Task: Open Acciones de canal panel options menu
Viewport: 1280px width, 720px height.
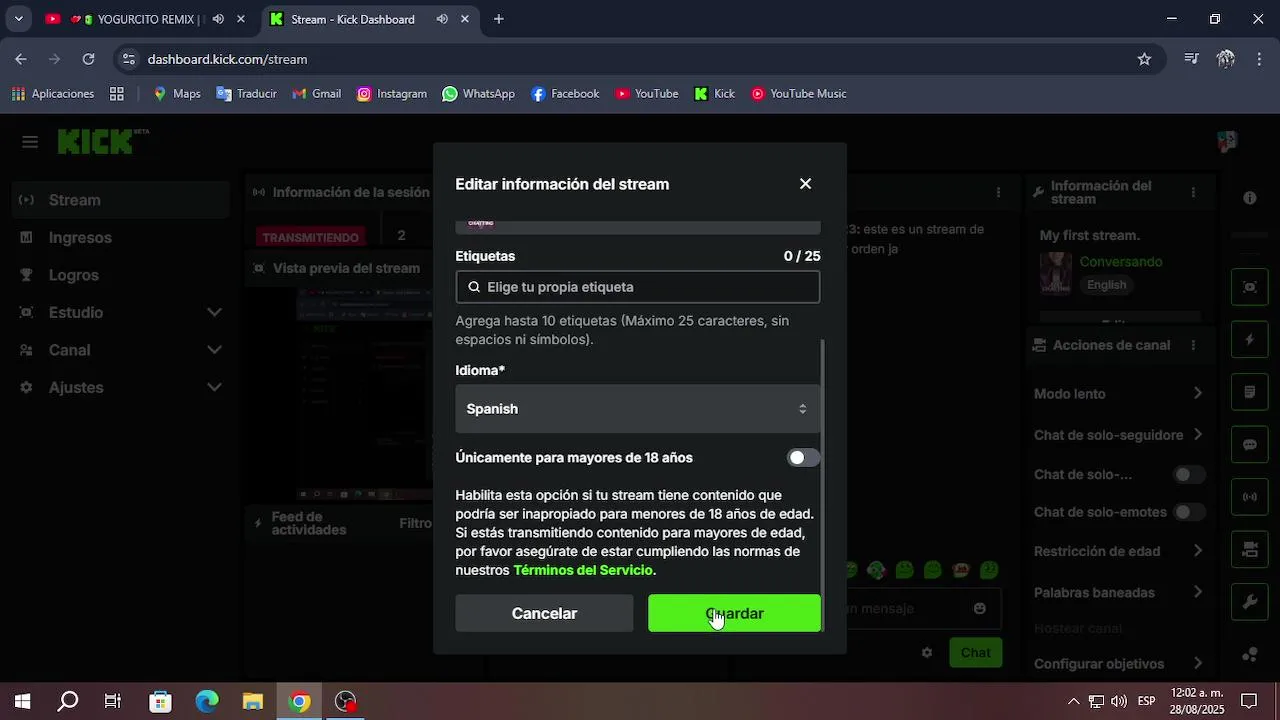Action: (x=1192, y=345)
